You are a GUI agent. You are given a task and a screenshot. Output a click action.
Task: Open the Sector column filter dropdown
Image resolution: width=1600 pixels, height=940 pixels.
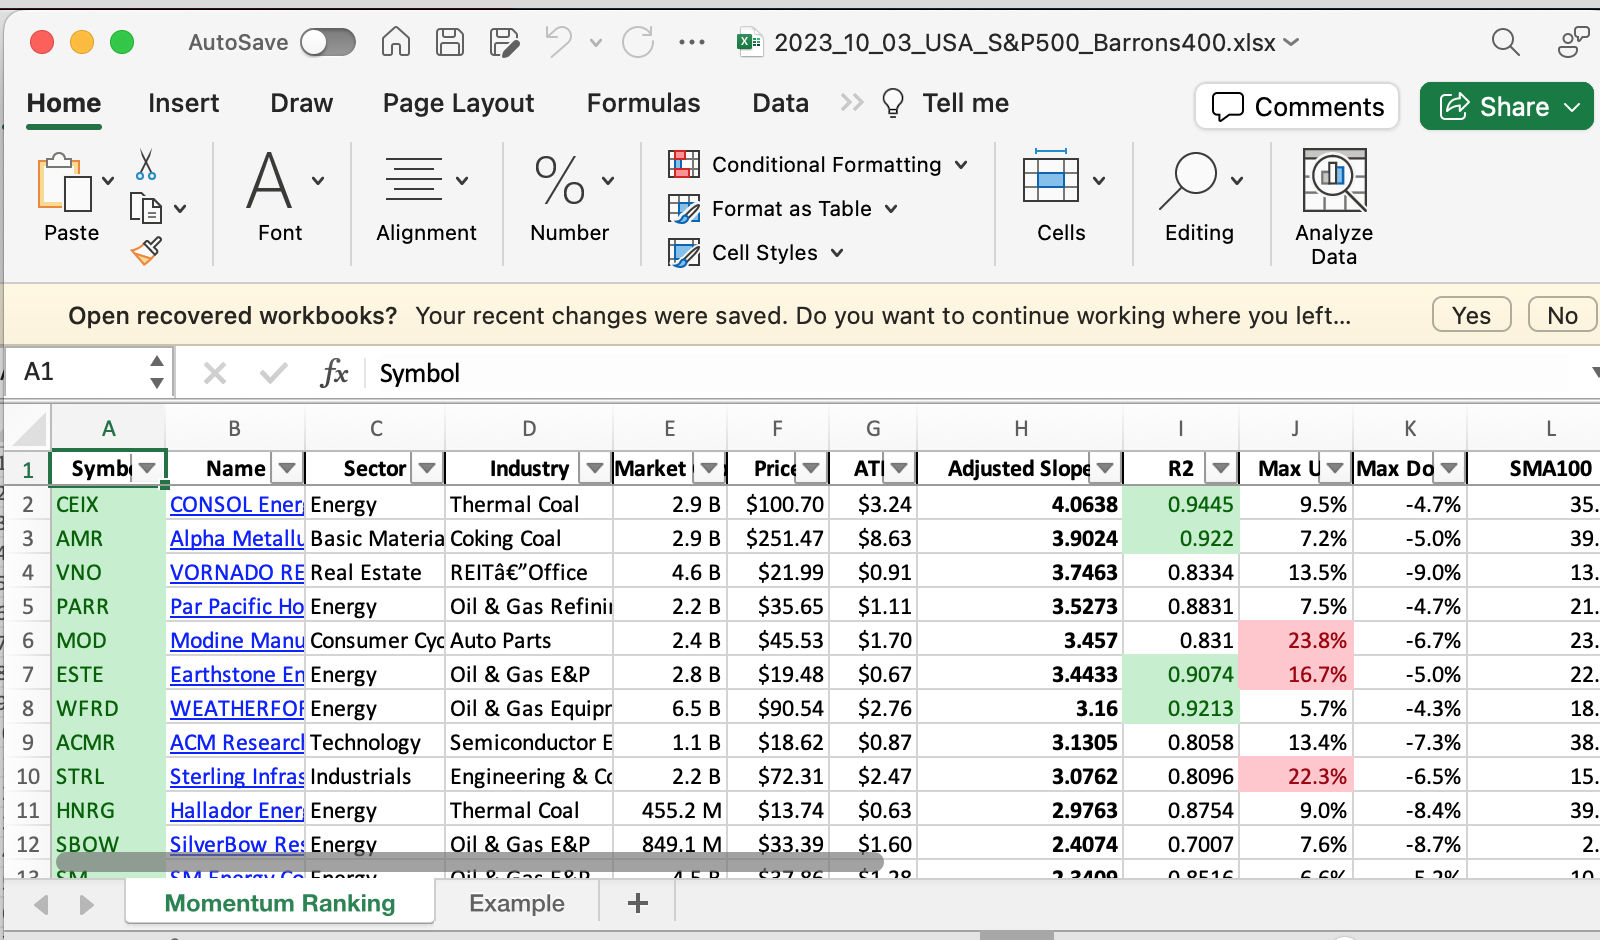click(428, 468)
